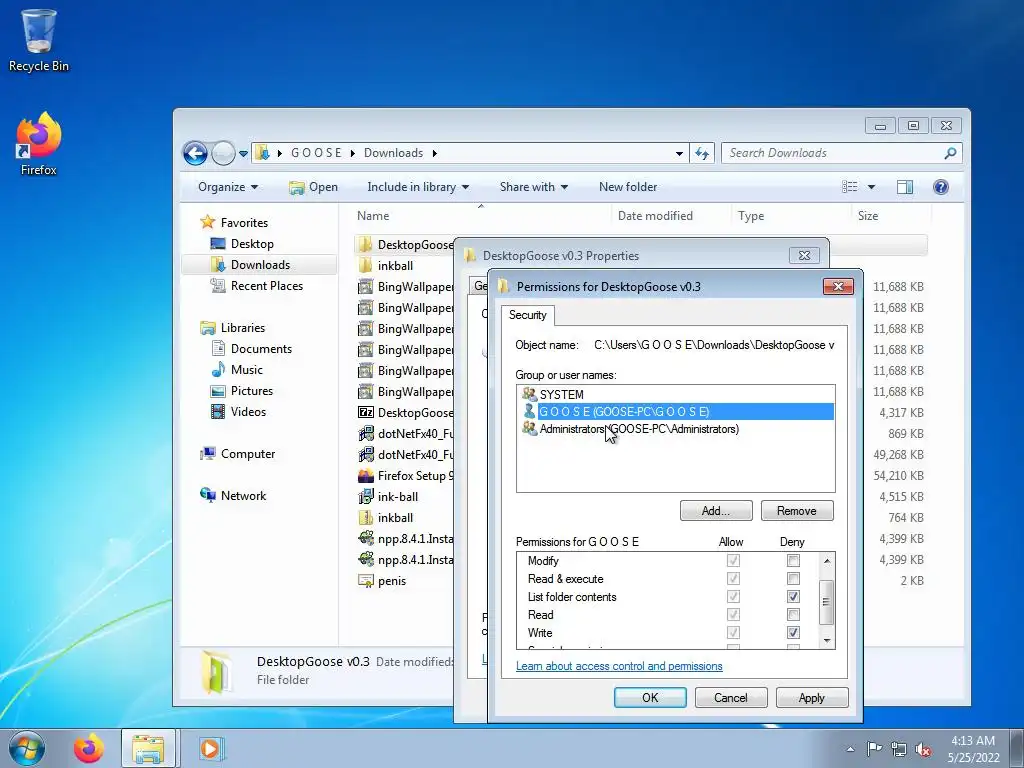Select the zipped inkball archive icon

click(366, 518)
